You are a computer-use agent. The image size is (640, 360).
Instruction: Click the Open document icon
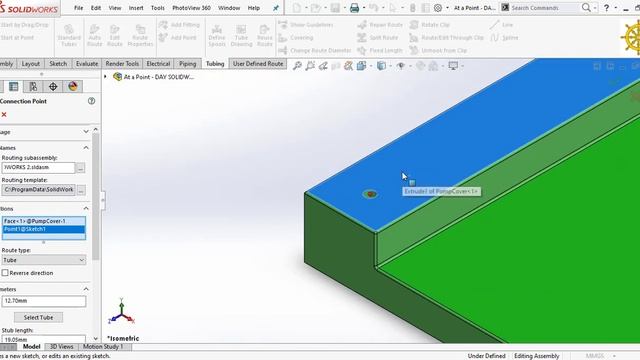coord(315,8)
